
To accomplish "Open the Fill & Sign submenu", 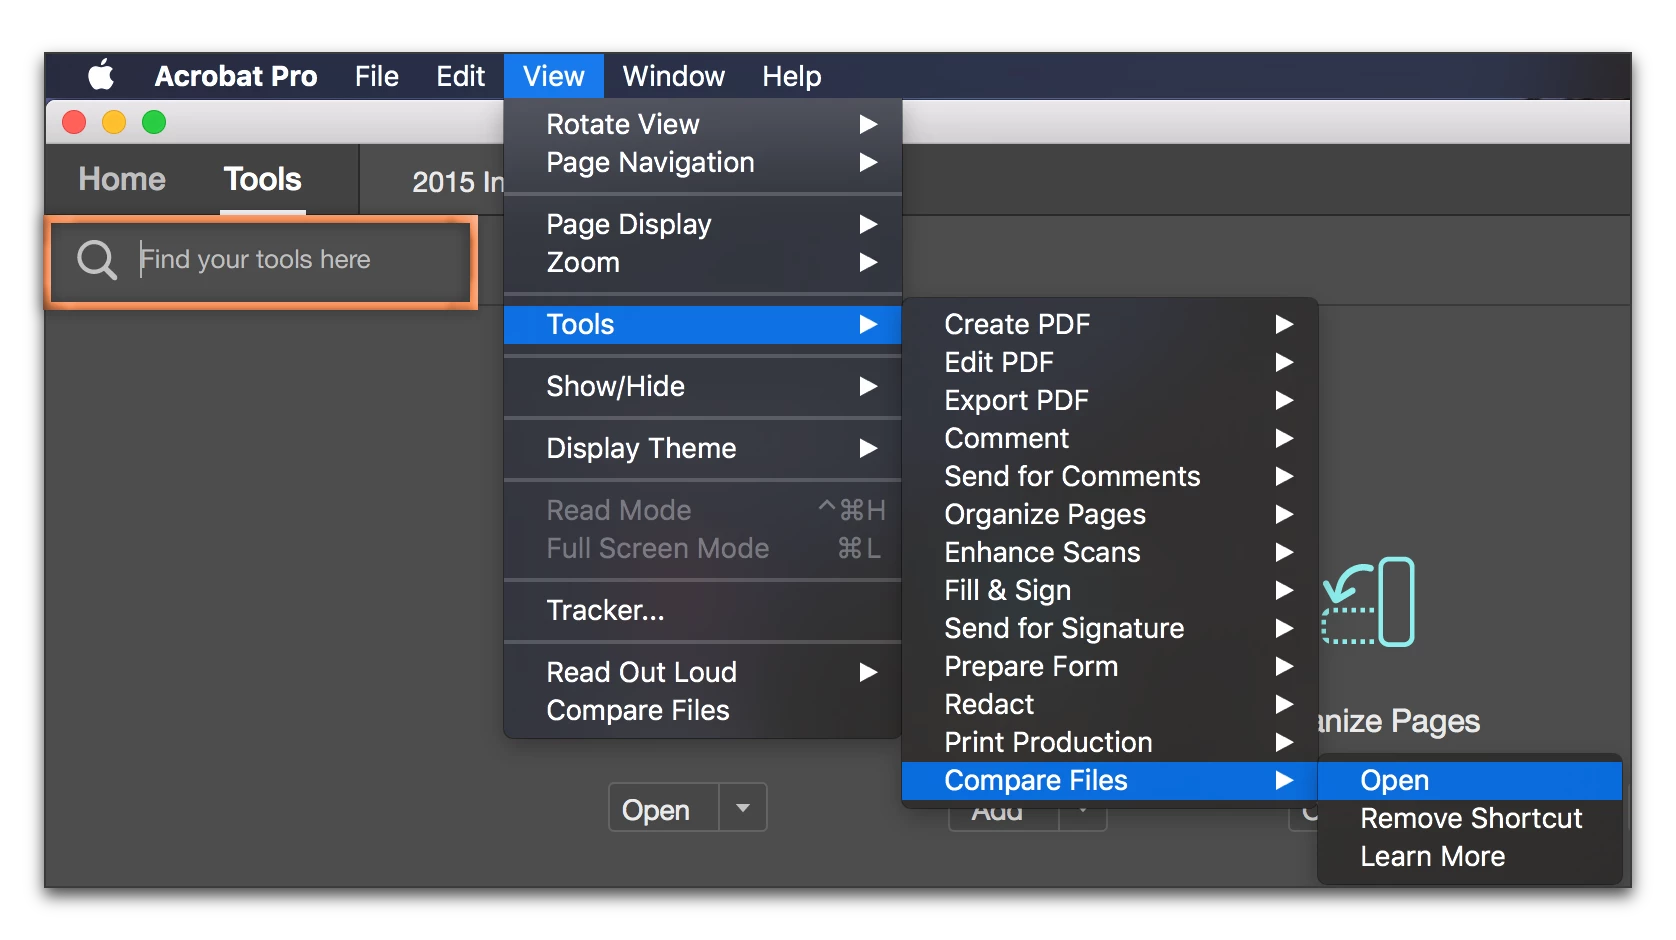I will point(1110,590).
